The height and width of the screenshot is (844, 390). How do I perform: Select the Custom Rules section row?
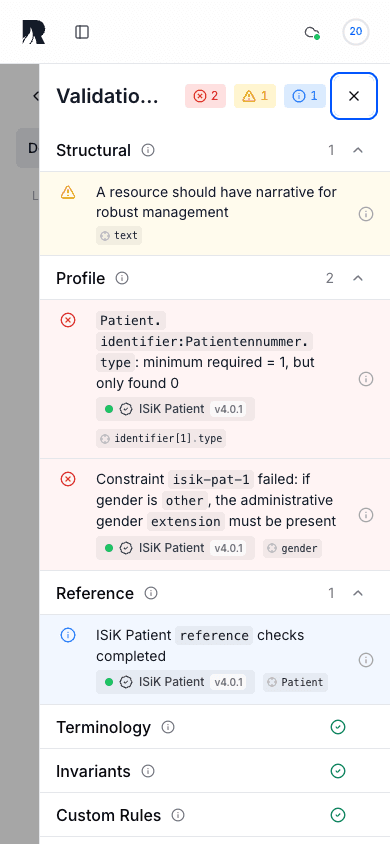click(x=215, y=815)
